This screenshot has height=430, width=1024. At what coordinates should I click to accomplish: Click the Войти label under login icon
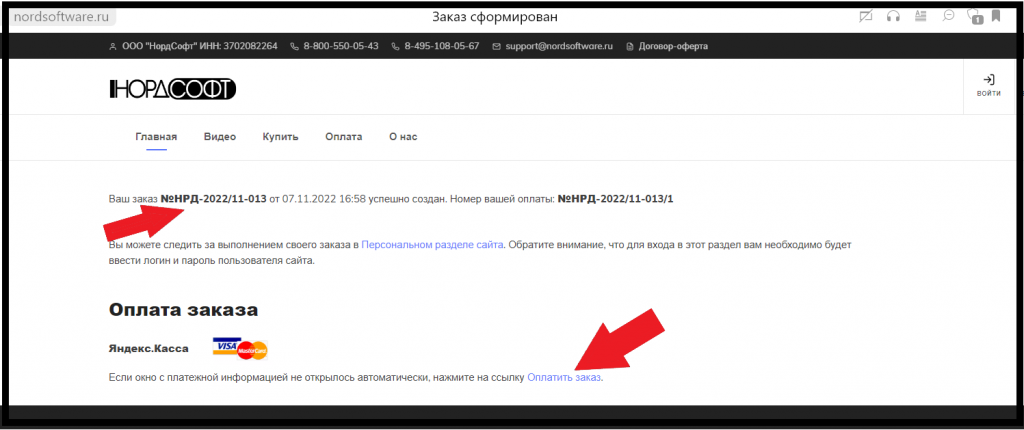point(989,93)
